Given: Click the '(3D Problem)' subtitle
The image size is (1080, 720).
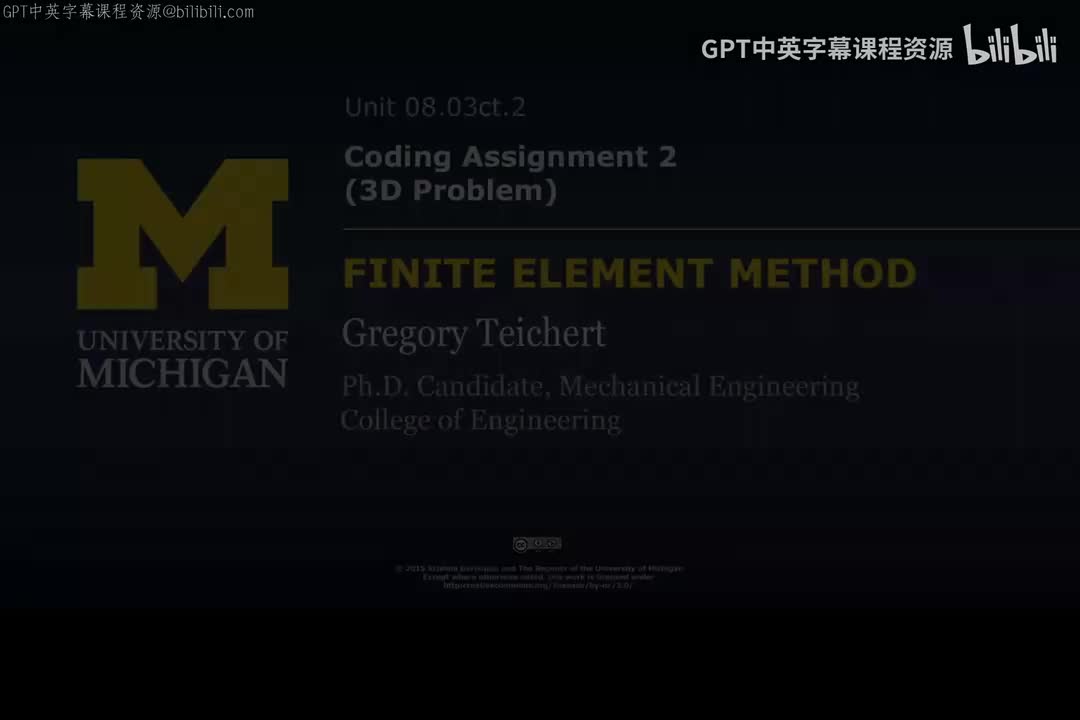Looking at the screenshot, I should coord(450,191).
